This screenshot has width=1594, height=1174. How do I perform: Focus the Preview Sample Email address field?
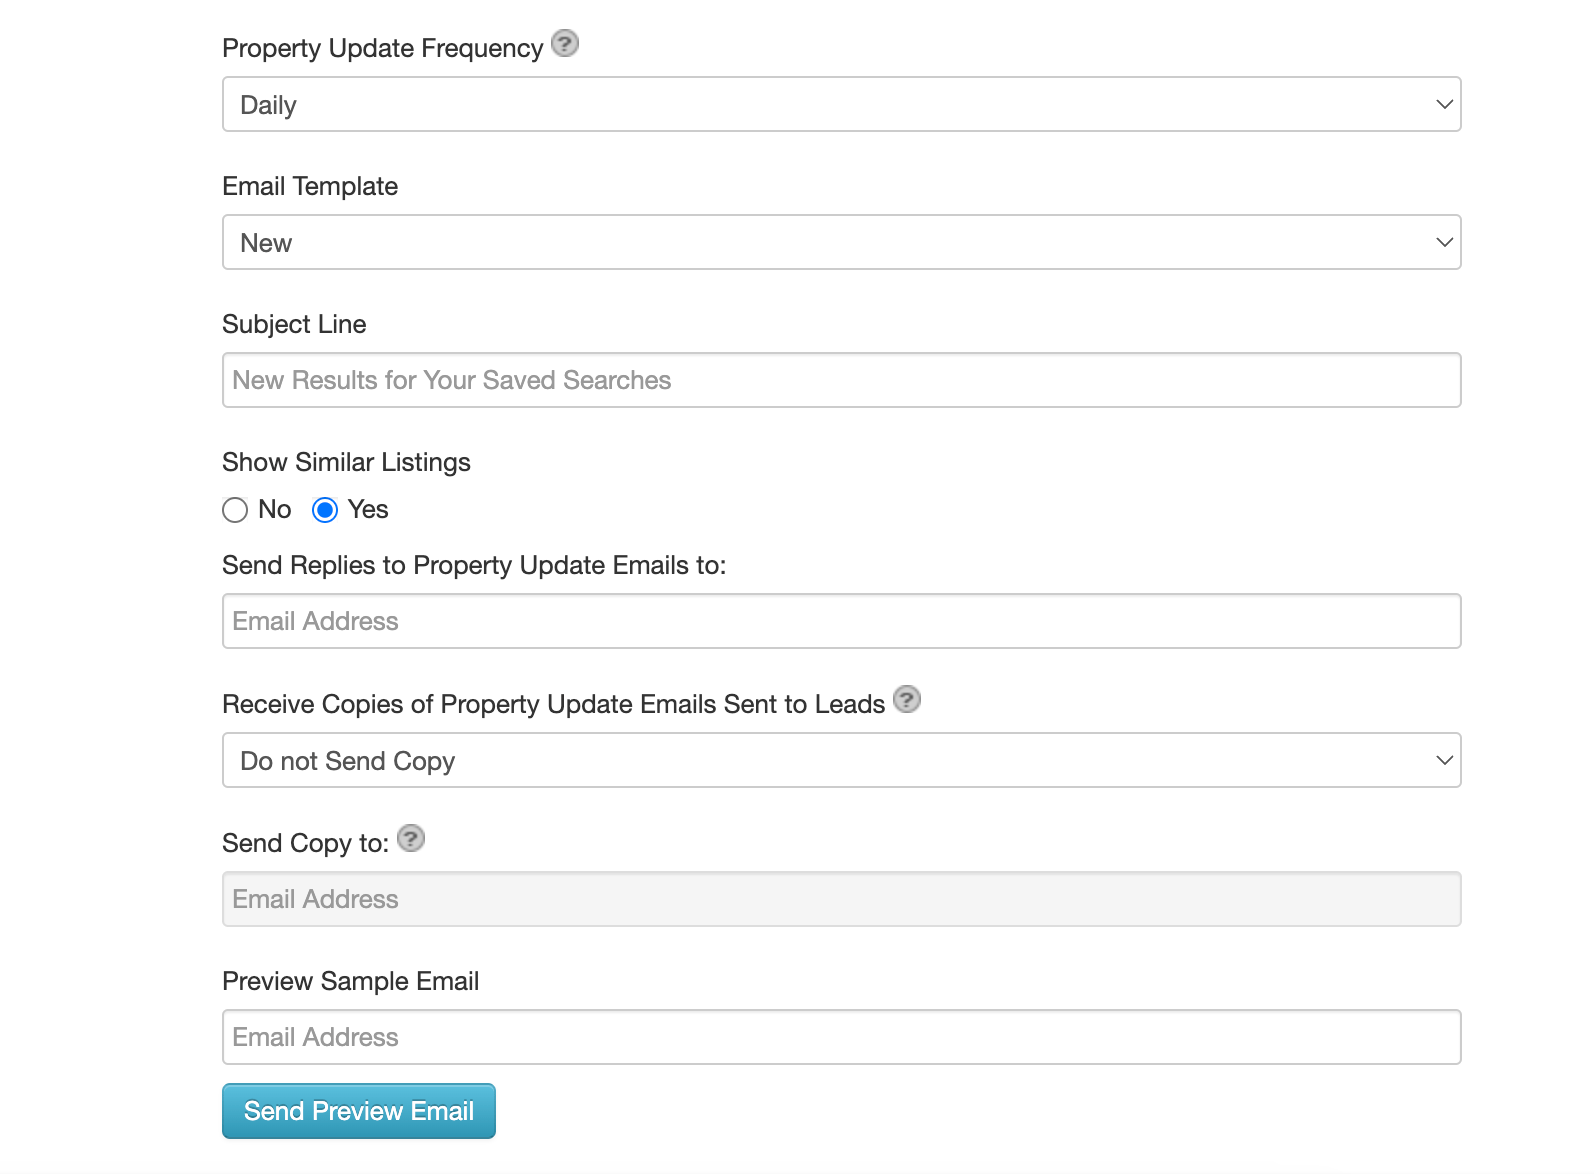[841, 1037]
